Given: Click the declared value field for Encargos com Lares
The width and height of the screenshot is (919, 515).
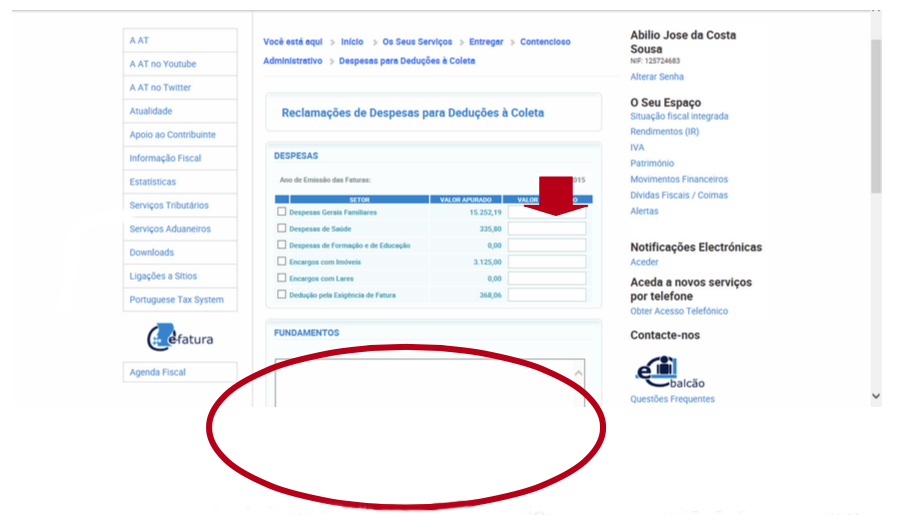Looking at the screenshot, I should (546, 278).
